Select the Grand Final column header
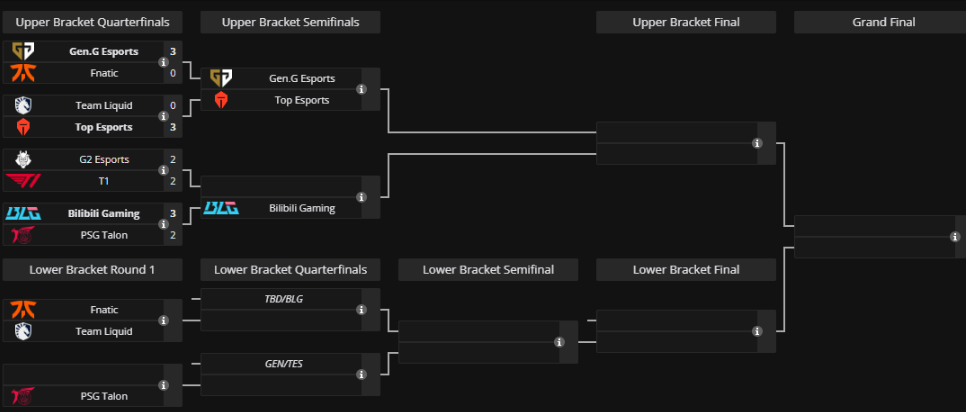966x412 pixels. pos(883,22)
